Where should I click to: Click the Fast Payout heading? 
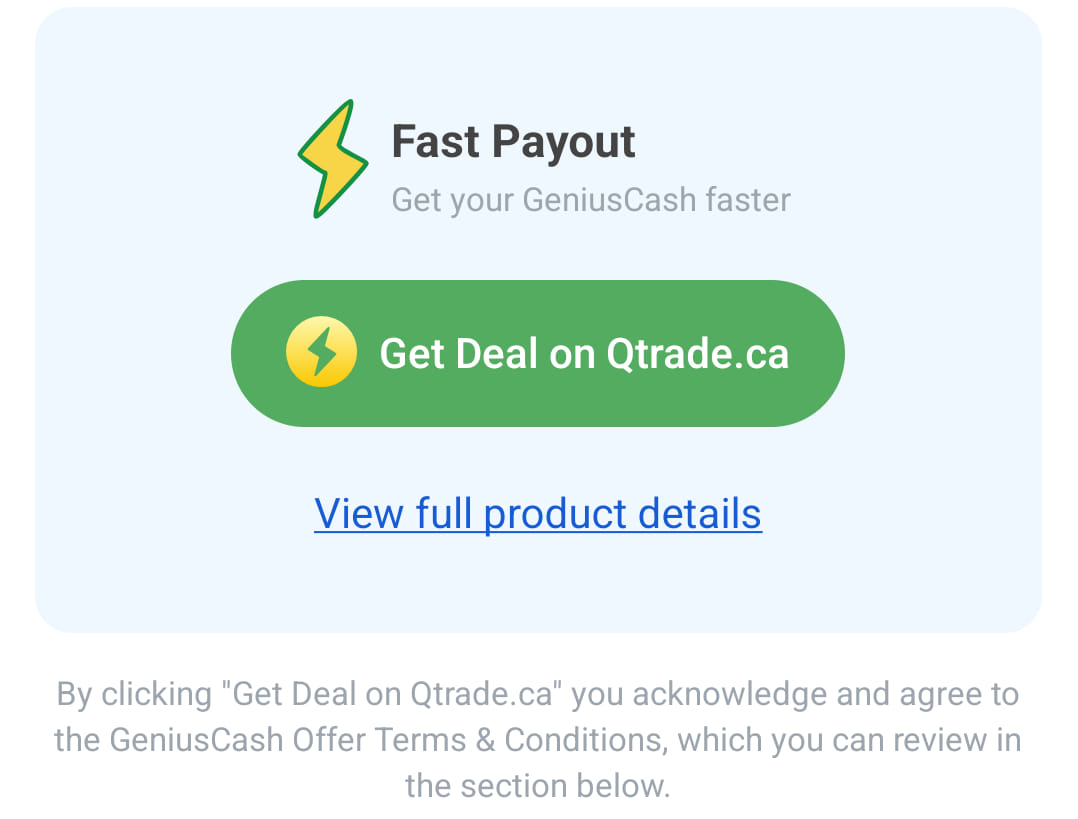[x=515, y=141]
